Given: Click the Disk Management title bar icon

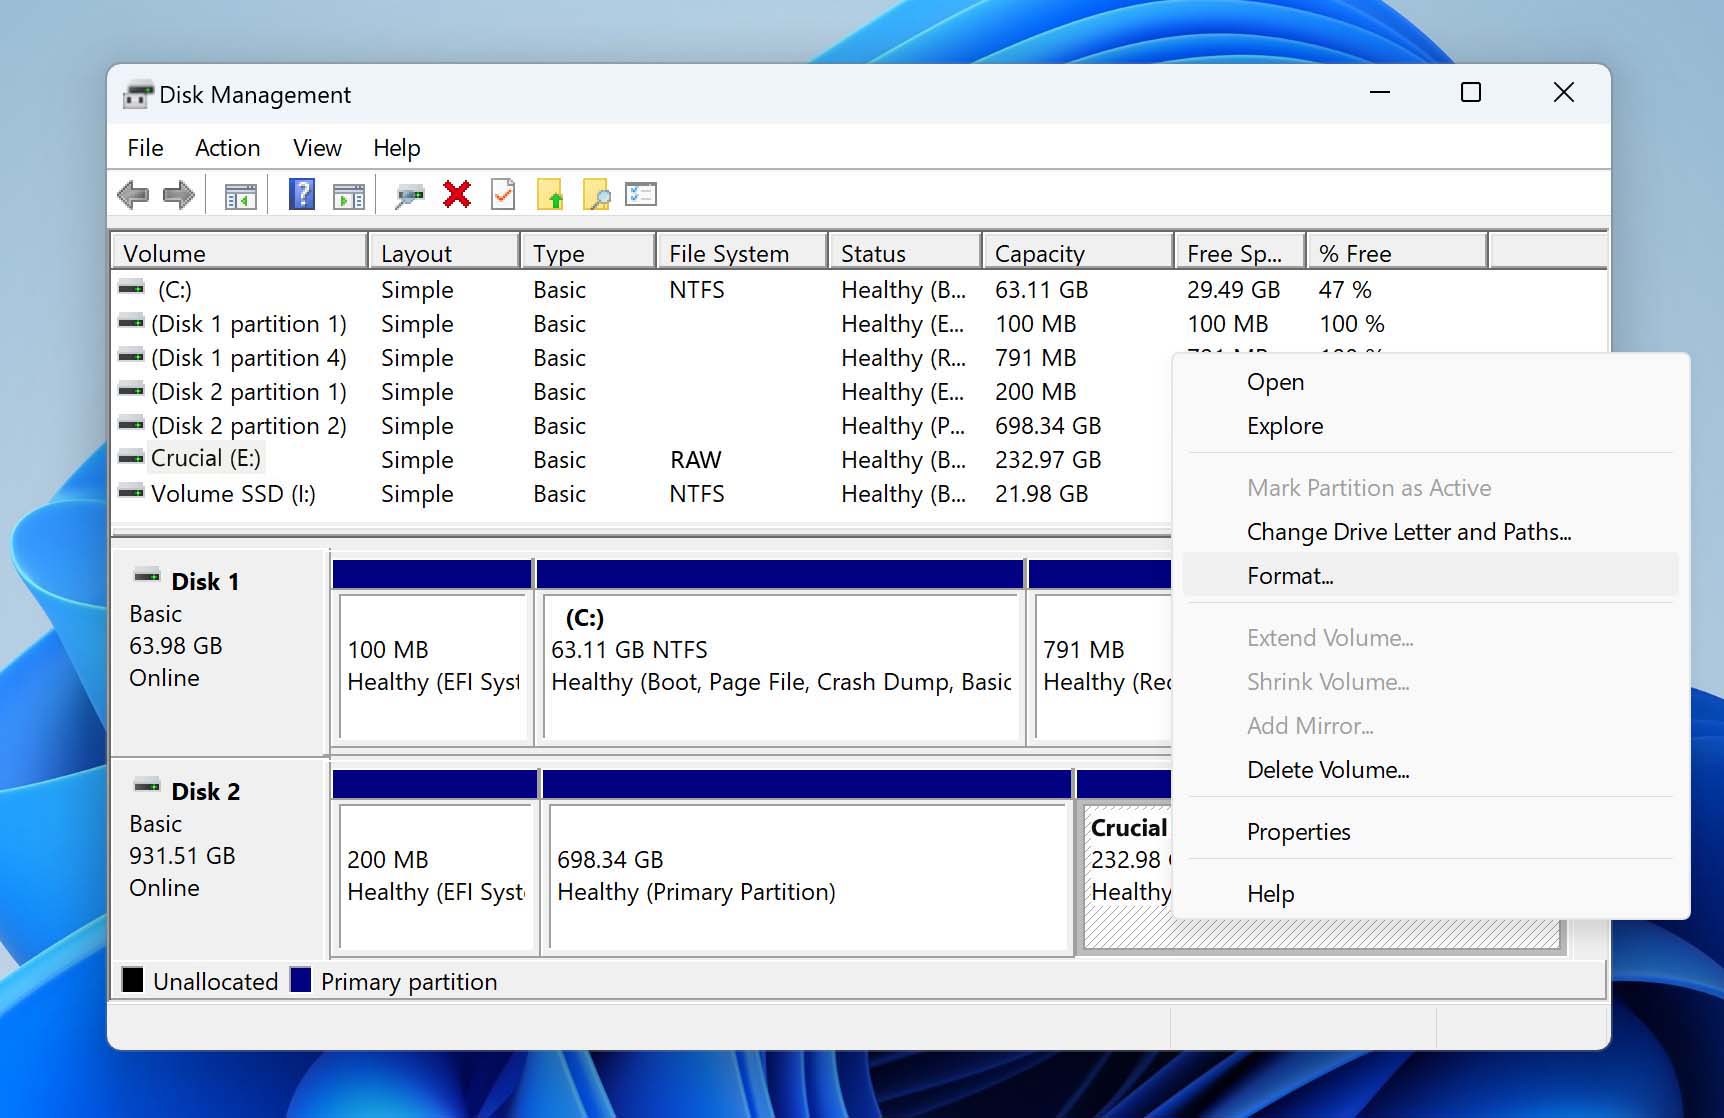Looking at the screenshot, I should [x=137, y=94].
